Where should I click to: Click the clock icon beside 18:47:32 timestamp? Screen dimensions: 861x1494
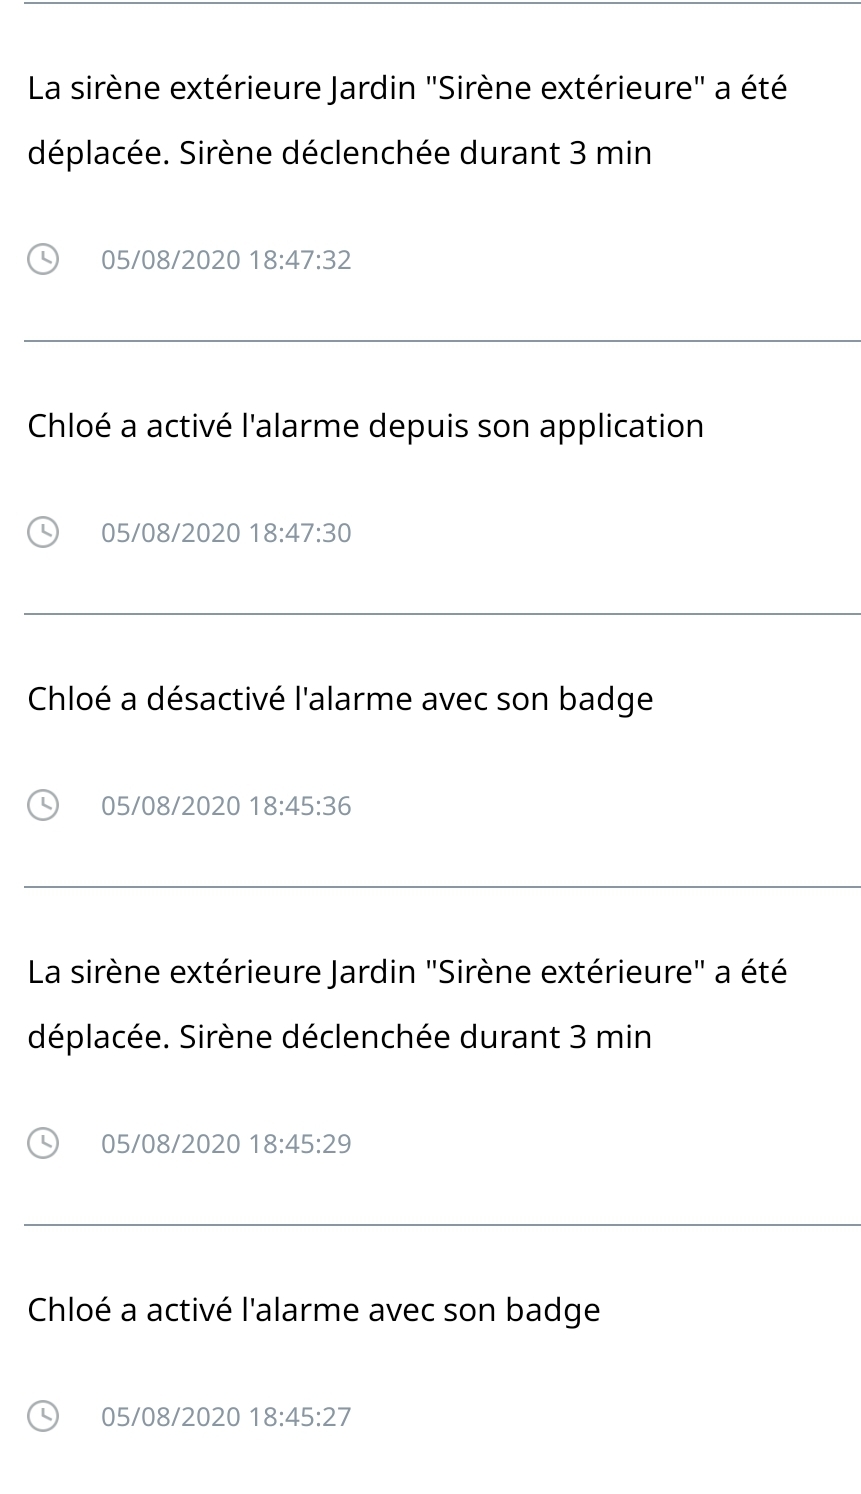pos(43,260)
